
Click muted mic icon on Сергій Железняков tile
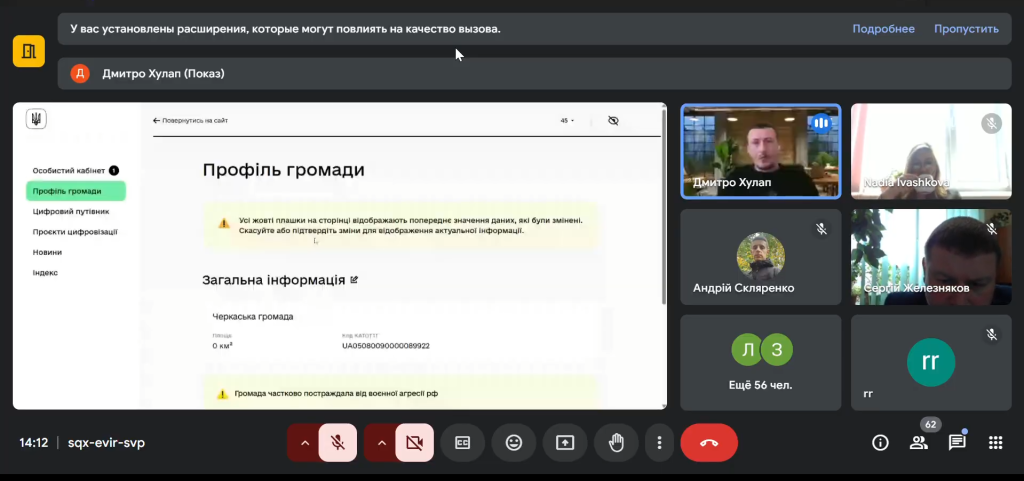click(991, 229)
